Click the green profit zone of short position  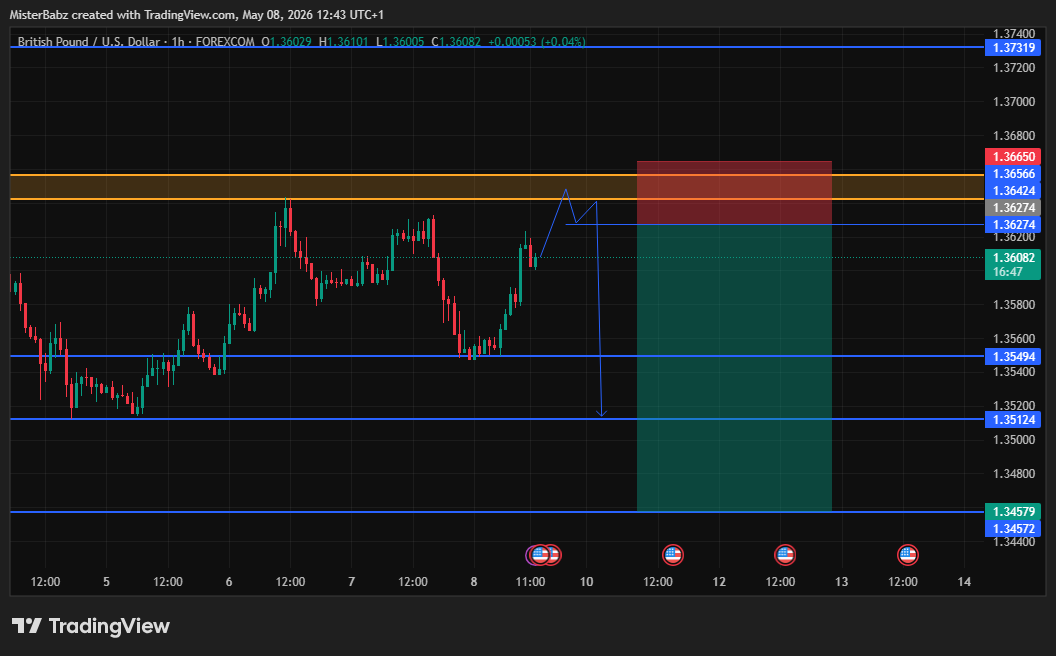(734, 368)
